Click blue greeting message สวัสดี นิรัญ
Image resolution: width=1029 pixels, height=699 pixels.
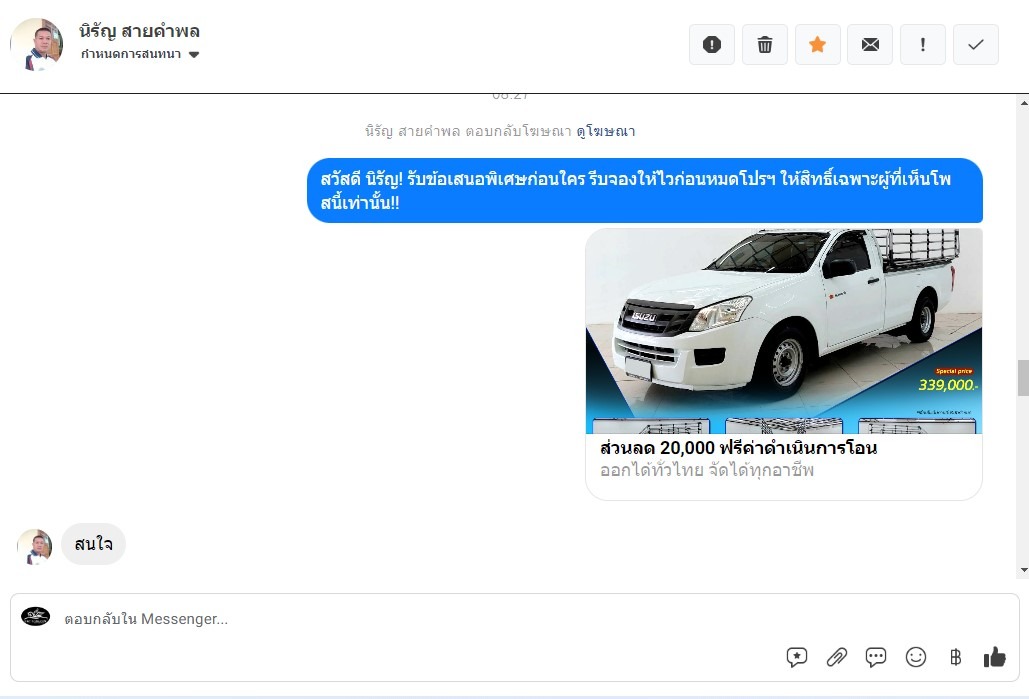point(644,190)
